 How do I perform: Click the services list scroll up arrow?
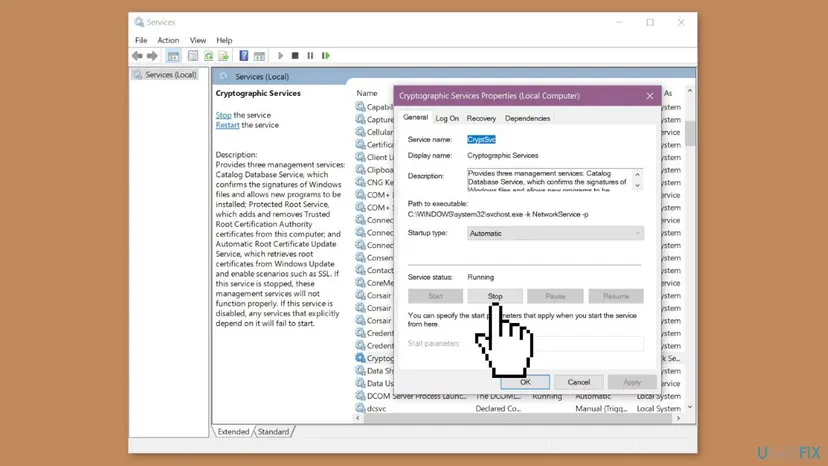click(x=690, y=91)
